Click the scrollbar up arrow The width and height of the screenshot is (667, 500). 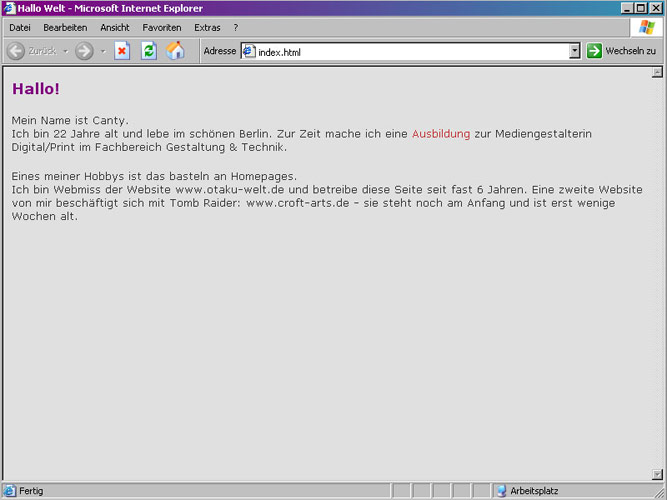coord(657,72)
